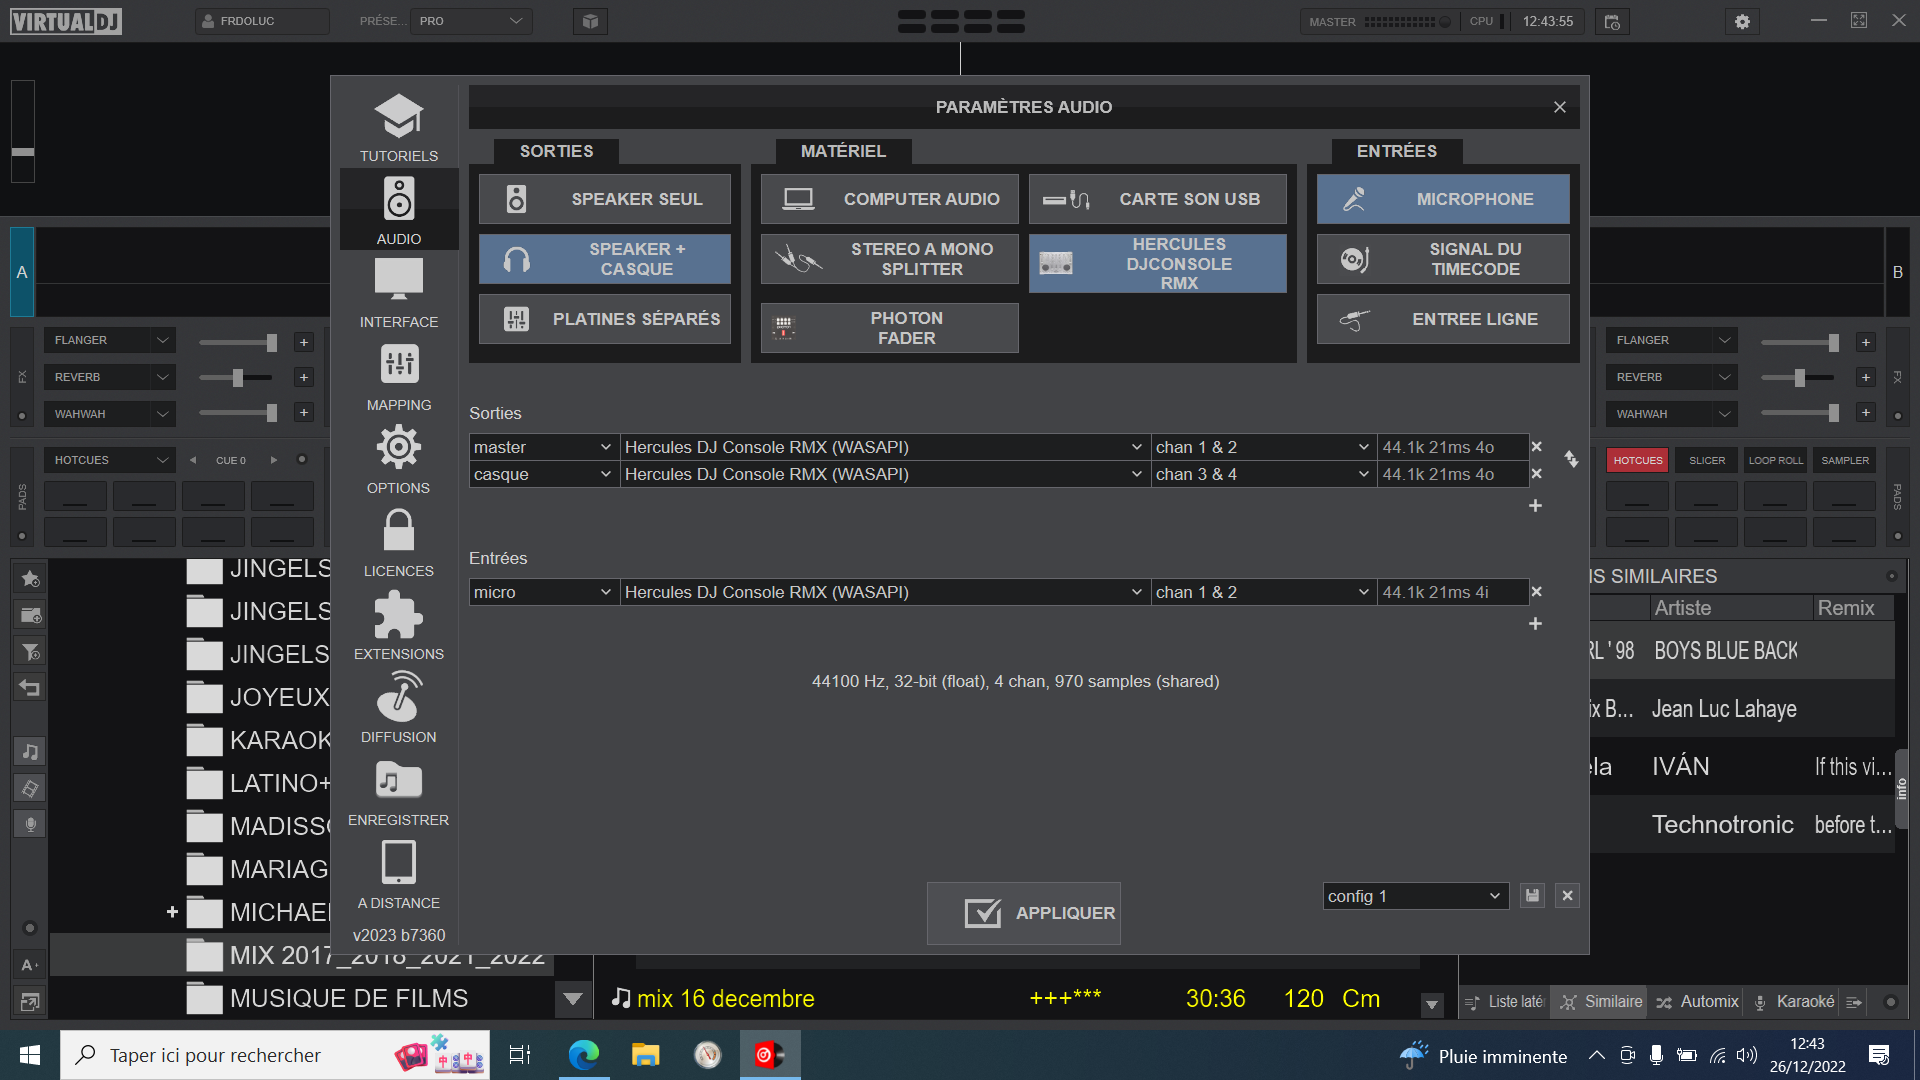Open File Explorer from the taskbar

click(x=645, y=1055)
